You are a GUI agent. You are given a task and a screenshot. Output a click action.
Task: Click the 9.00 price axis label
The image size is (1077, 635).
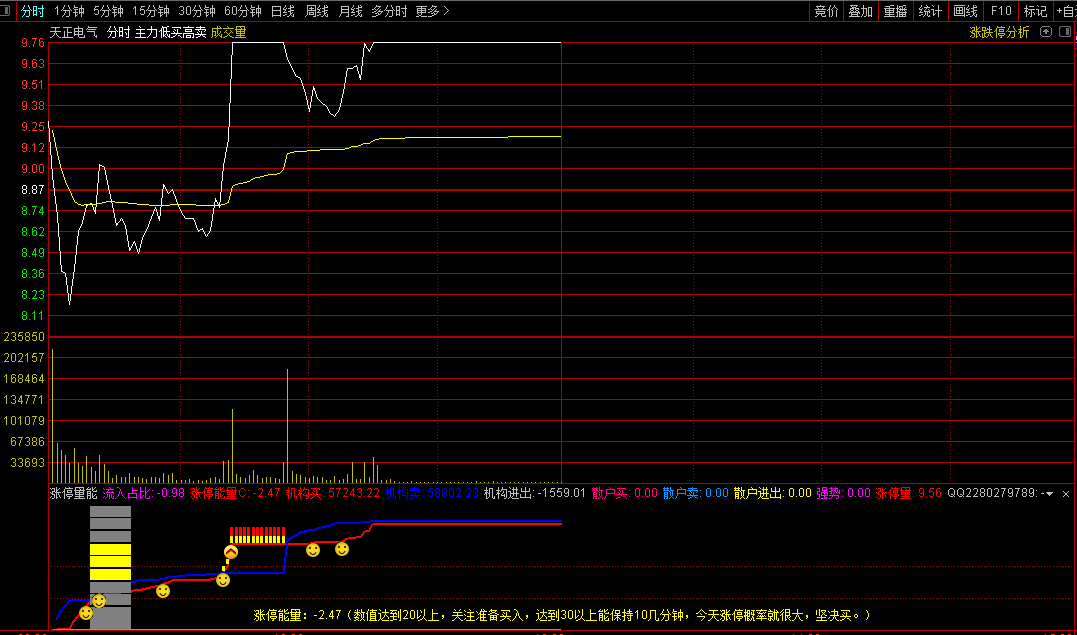[34, 169]
